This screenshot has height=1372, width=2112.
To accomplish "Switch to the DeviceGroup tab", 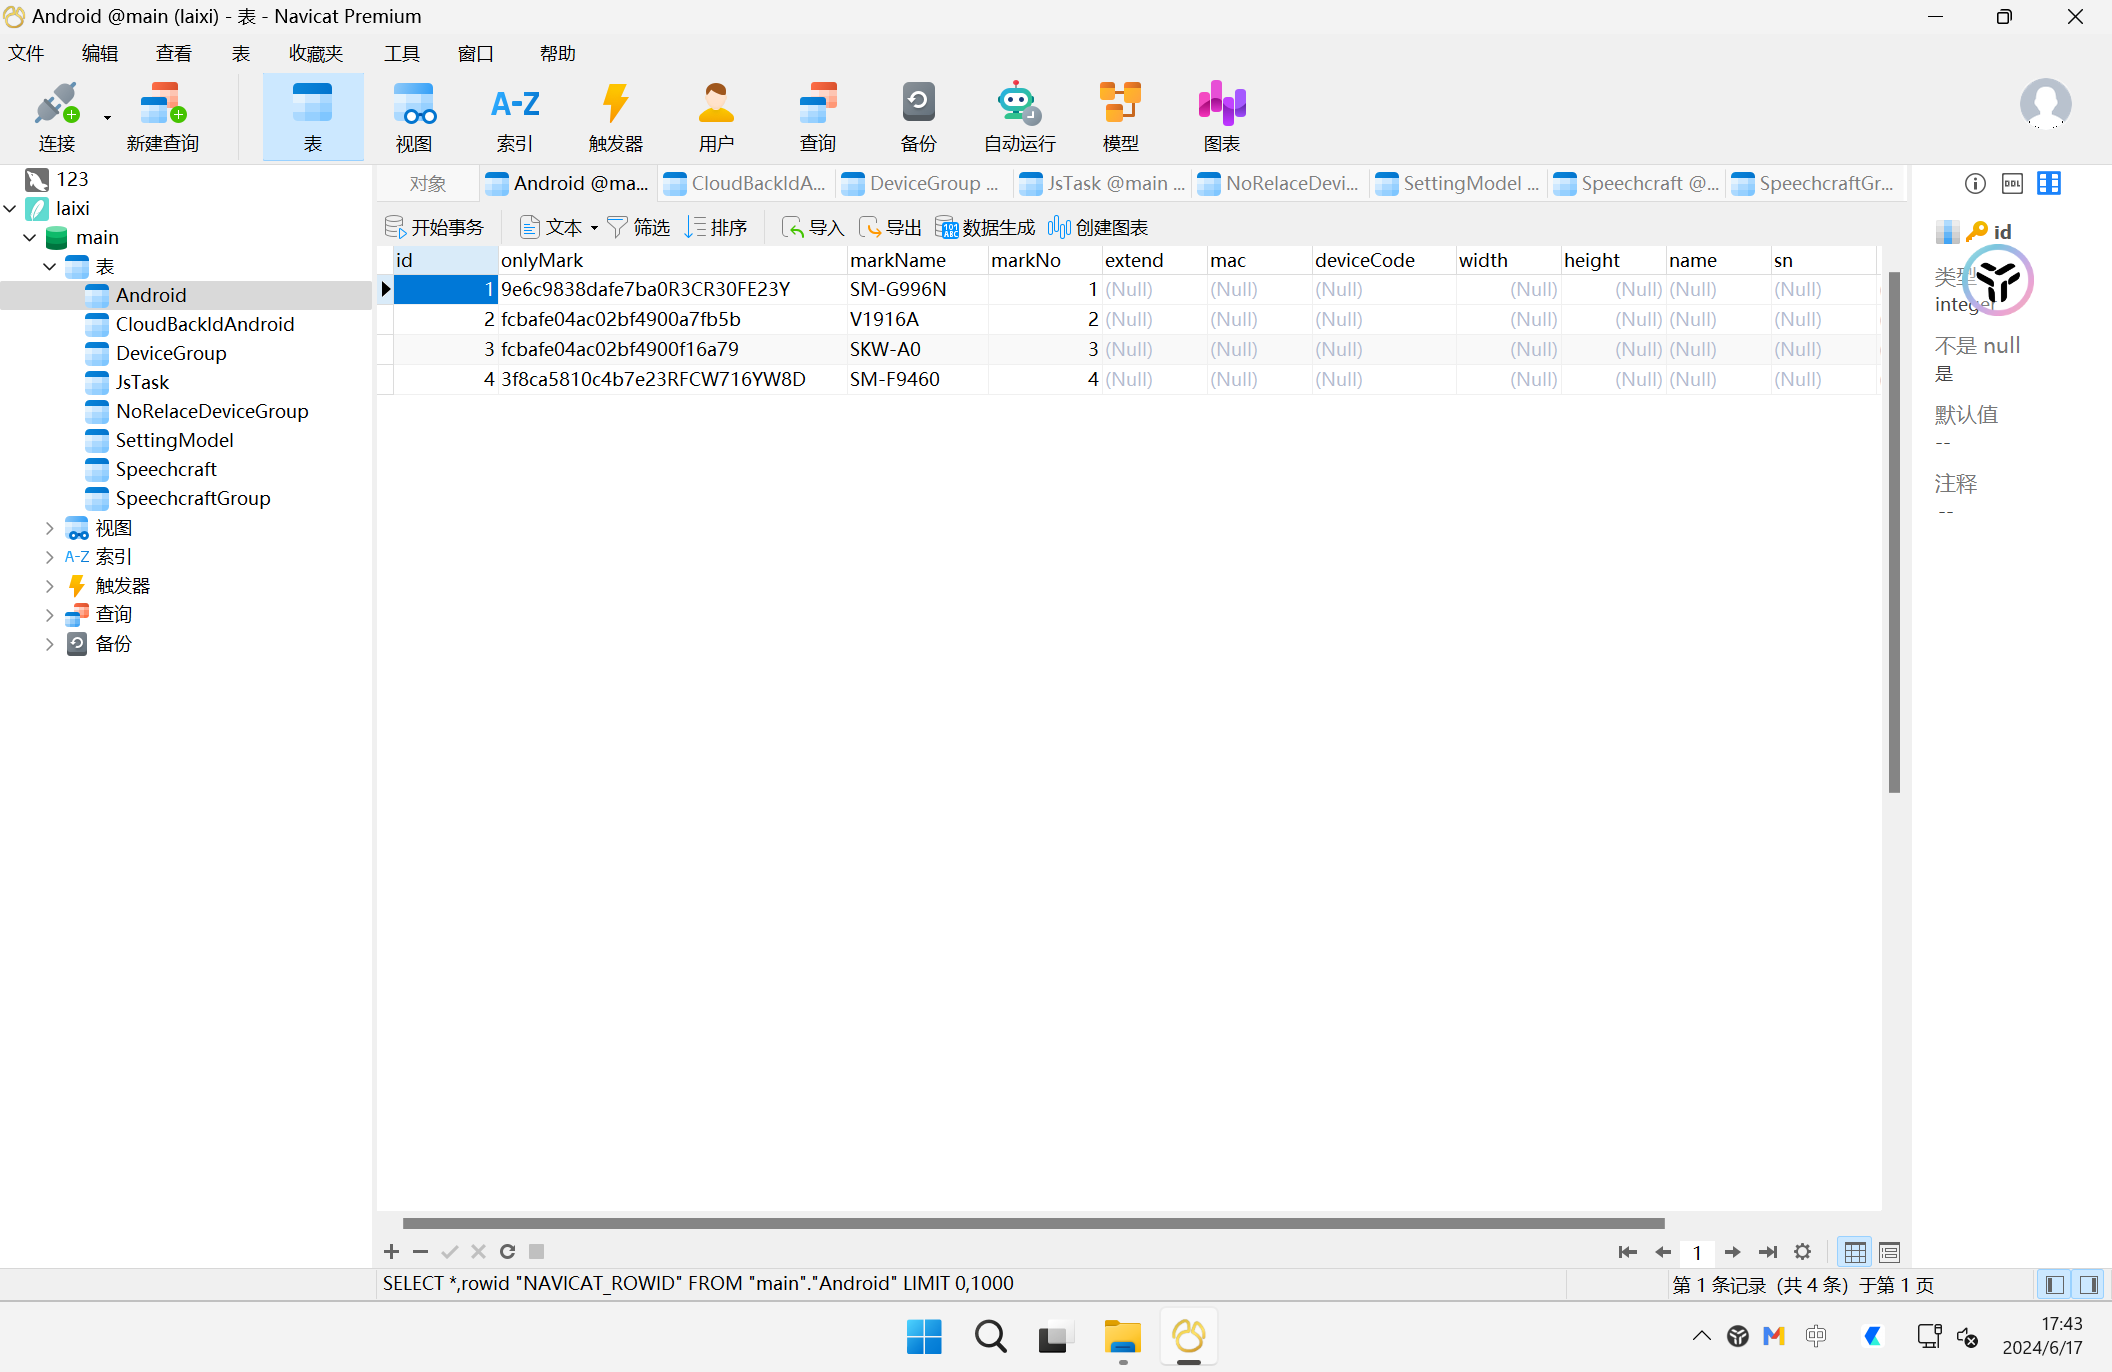I will pyautogui.click(x=923, y=184).
